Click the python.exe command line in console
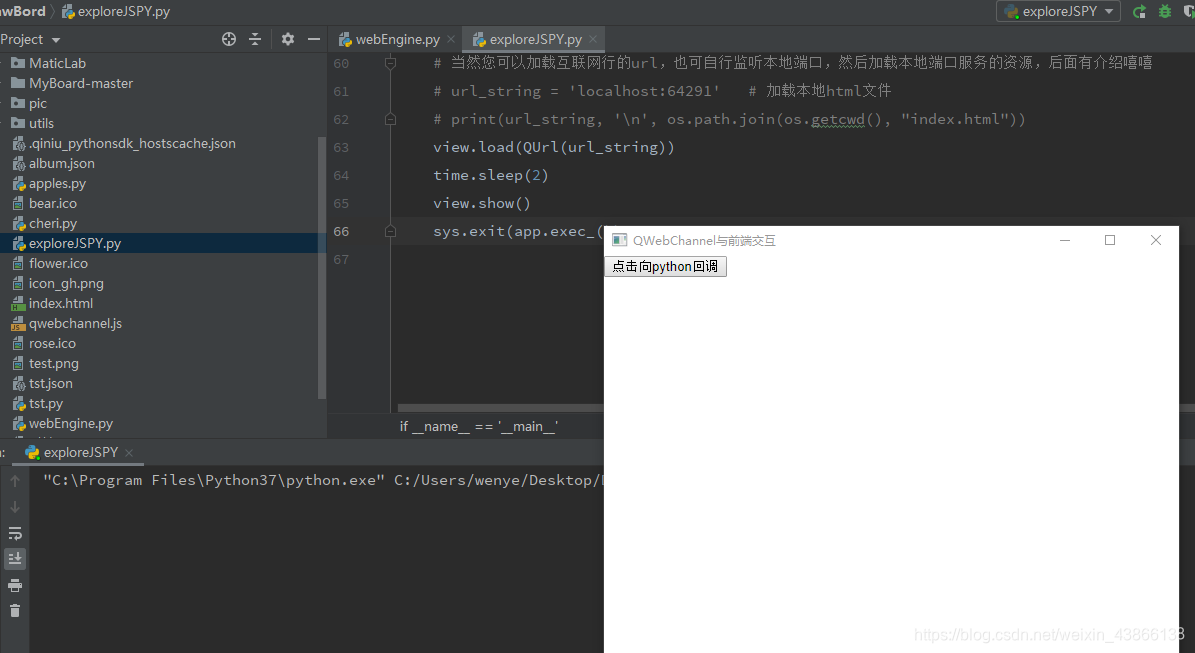Screen dimensions: 1195x653 [323, 481]
